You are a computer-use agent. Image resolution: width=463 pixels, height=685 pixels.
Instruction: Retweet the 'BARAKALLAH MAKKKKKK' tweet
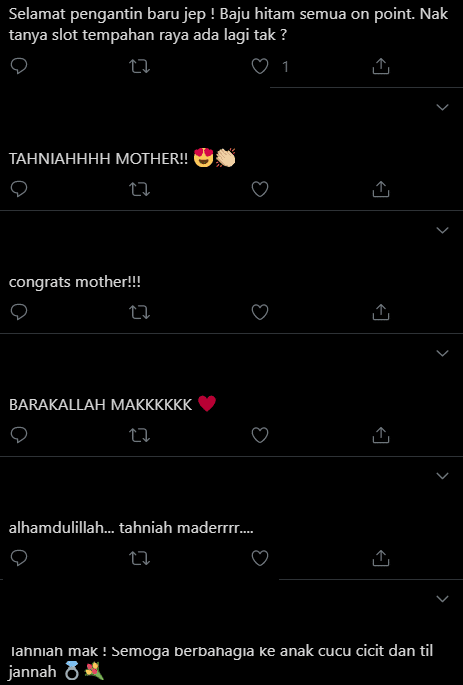139,435
